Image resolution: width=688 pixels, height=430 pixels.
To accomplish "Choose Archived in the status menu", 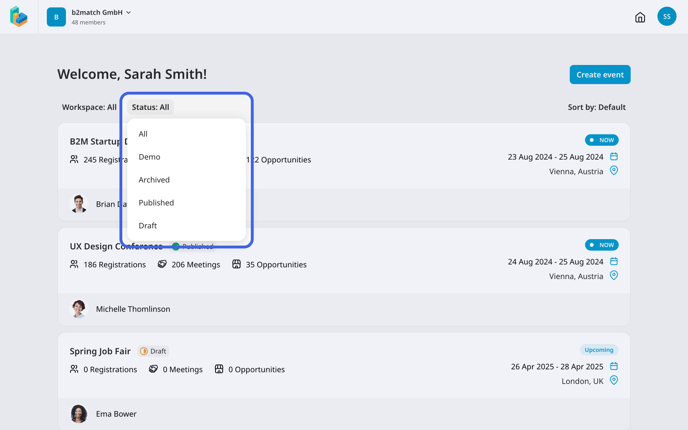I will tap(154, 180).
